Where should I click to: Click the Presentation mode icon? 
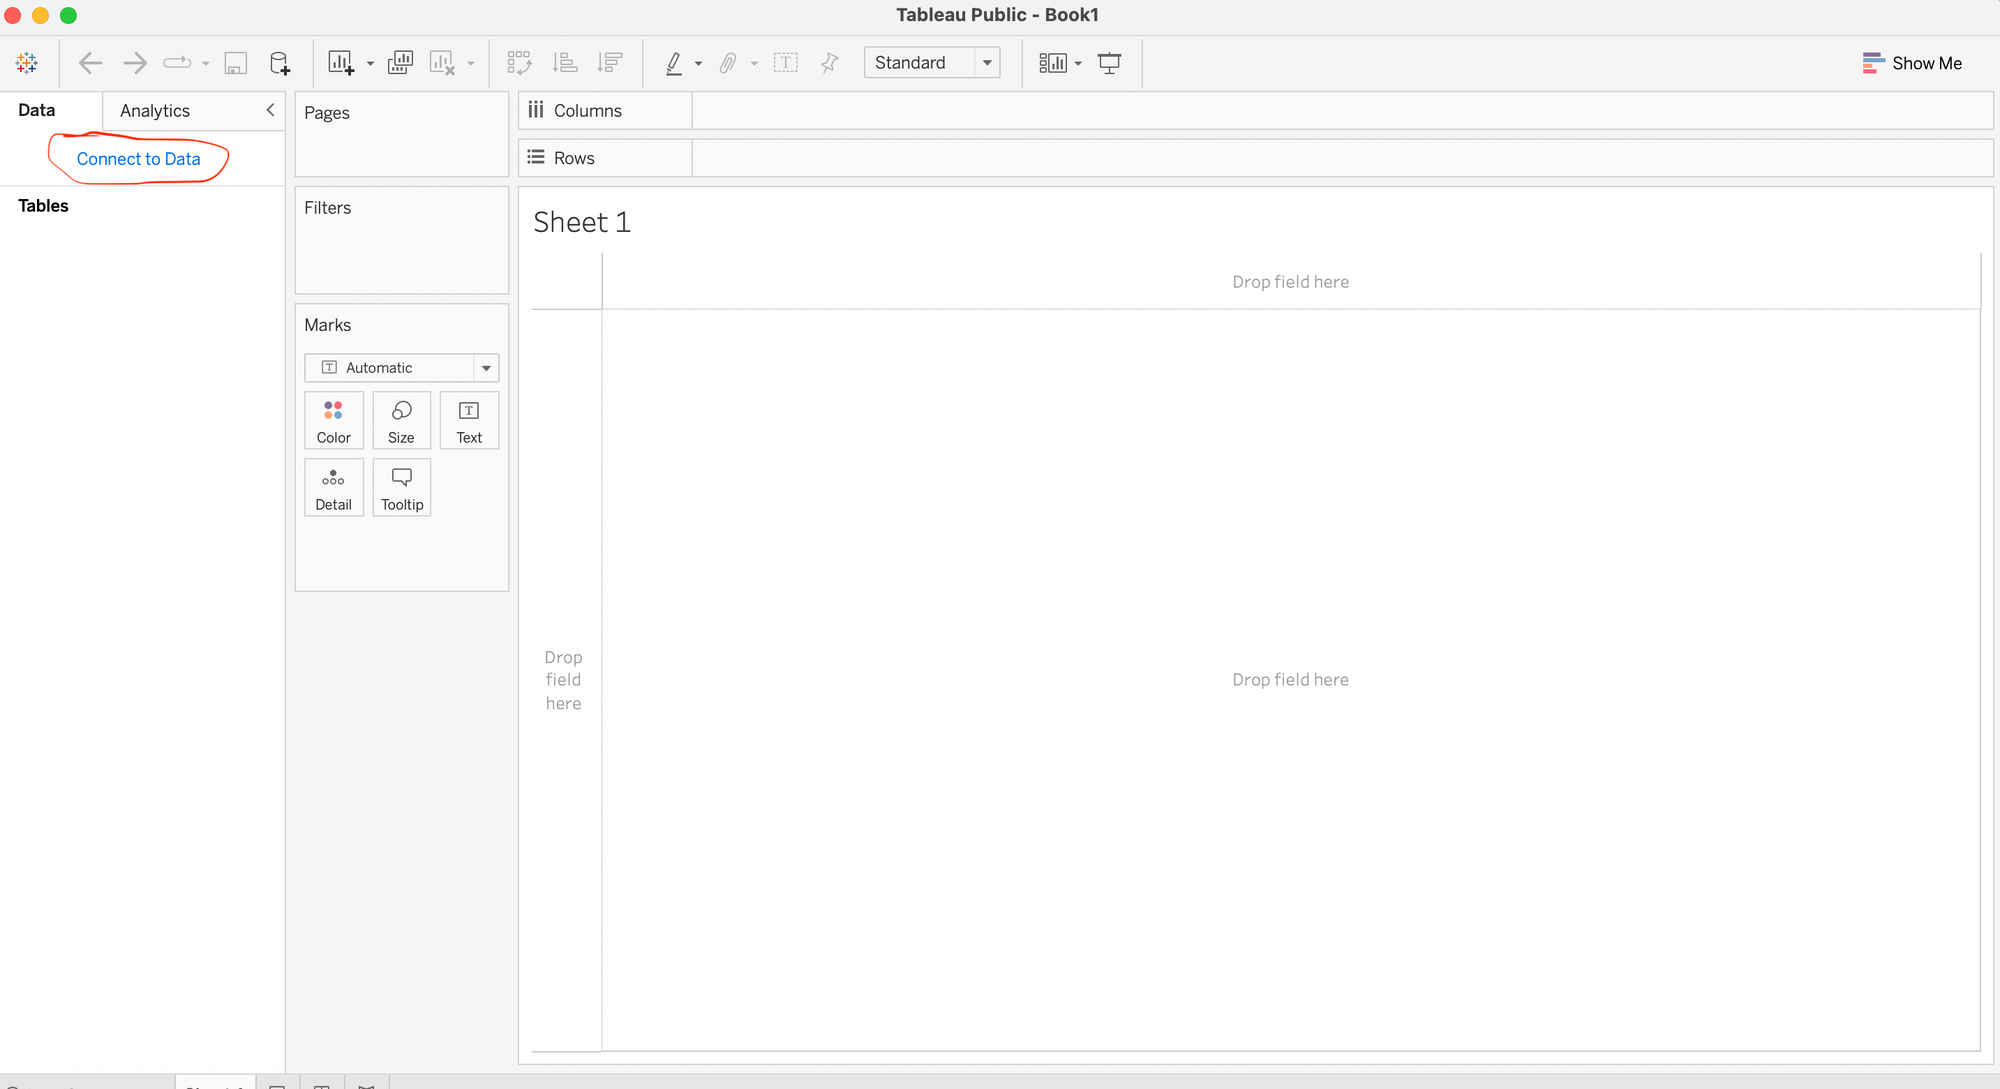point(1109,63)
